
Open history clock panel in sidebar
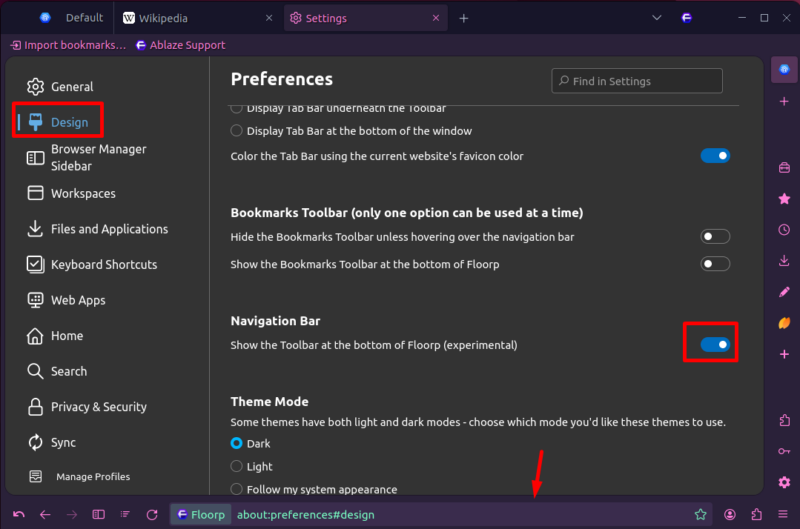tap(784, 230)
